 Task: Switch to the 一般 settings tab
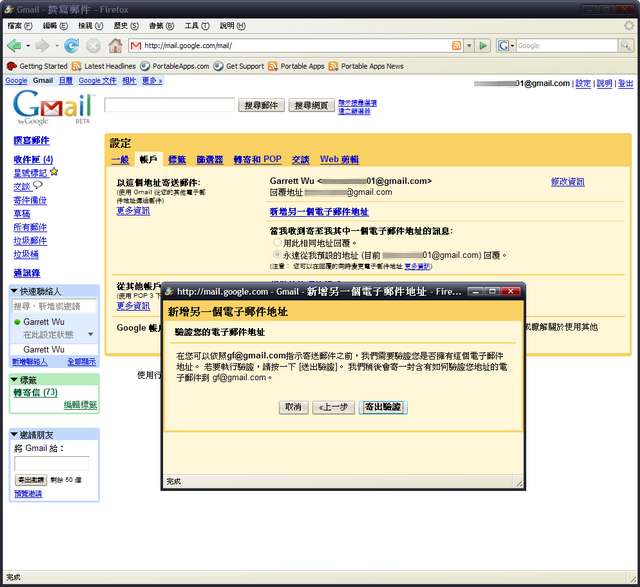click(x=120, y=160)
